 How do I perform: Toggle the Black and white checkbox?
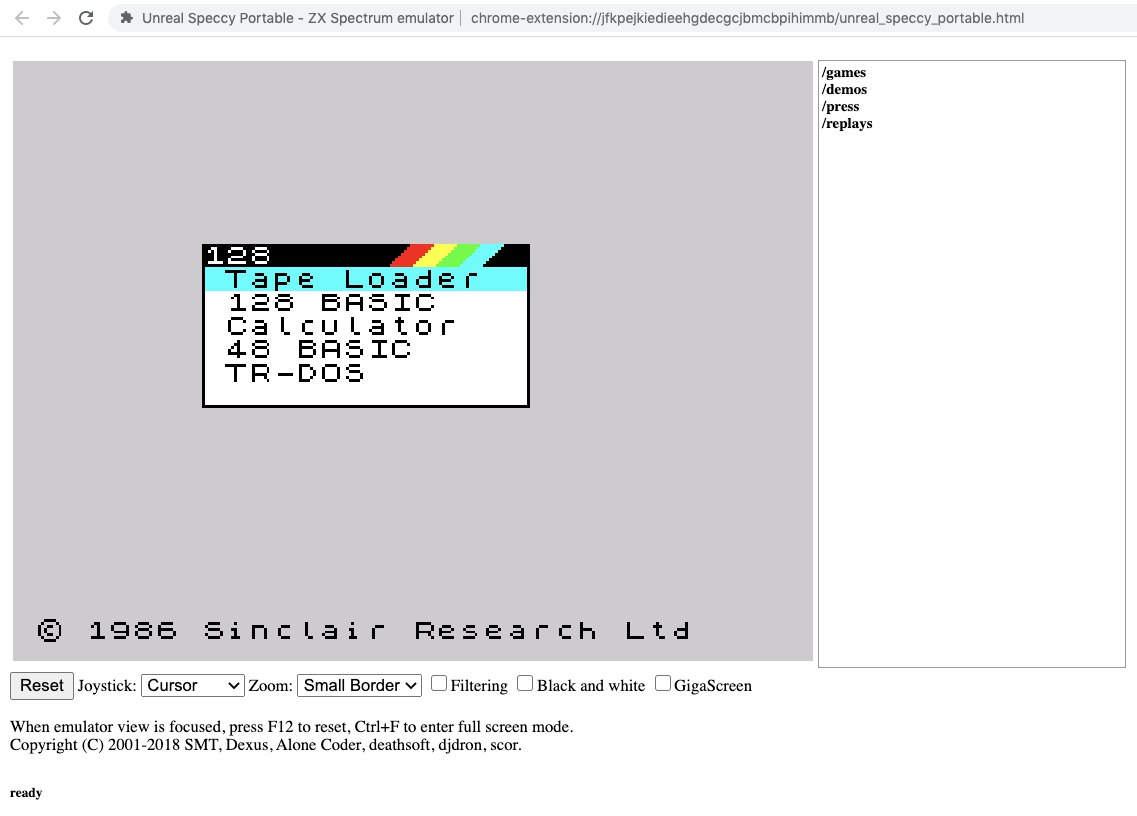[525, 683]
